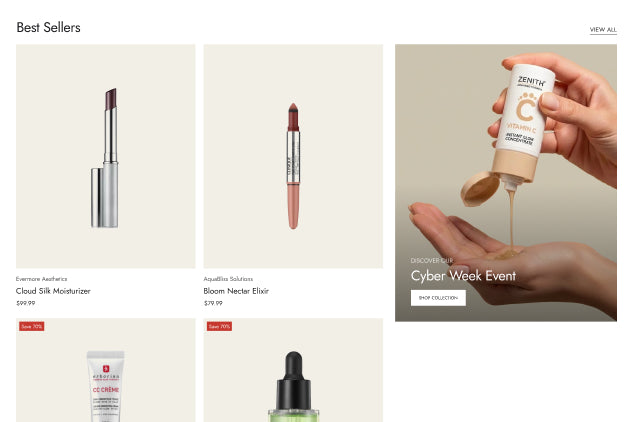Click the Evermore Aesthetics brand label
This screenshot has height=422, width=633.
(42, 279)
